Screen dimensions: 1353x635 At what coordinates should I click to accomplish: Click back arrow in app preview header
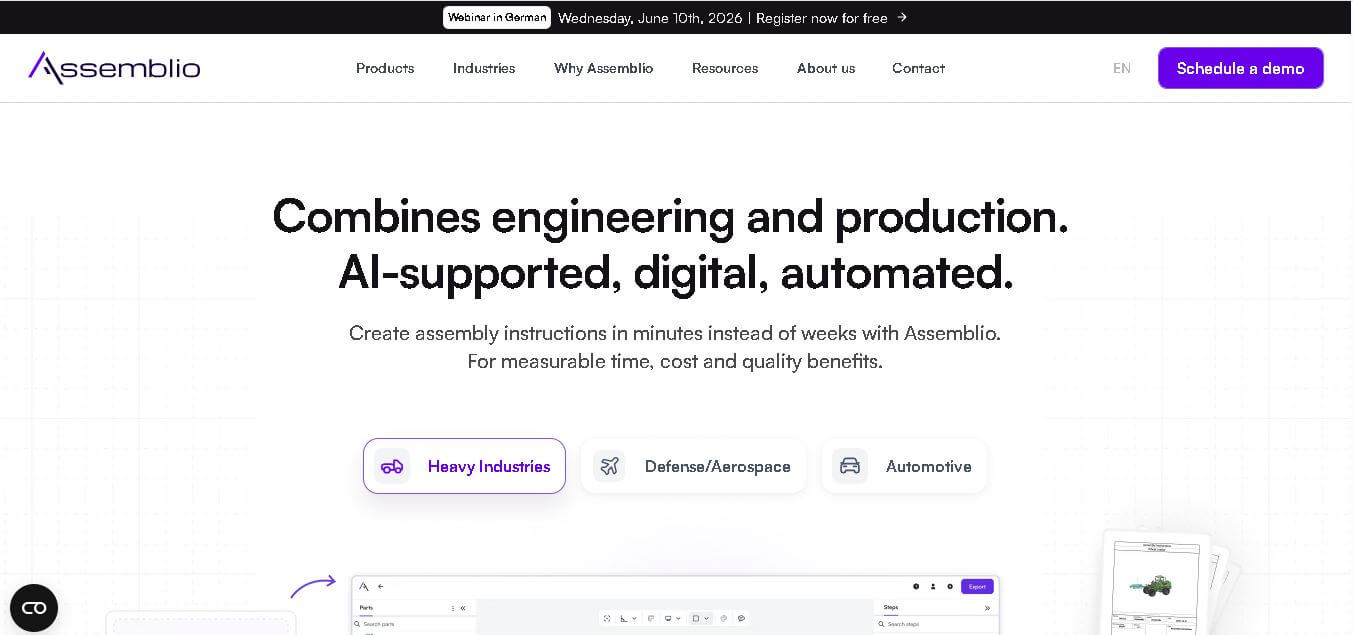coord(380,586)
